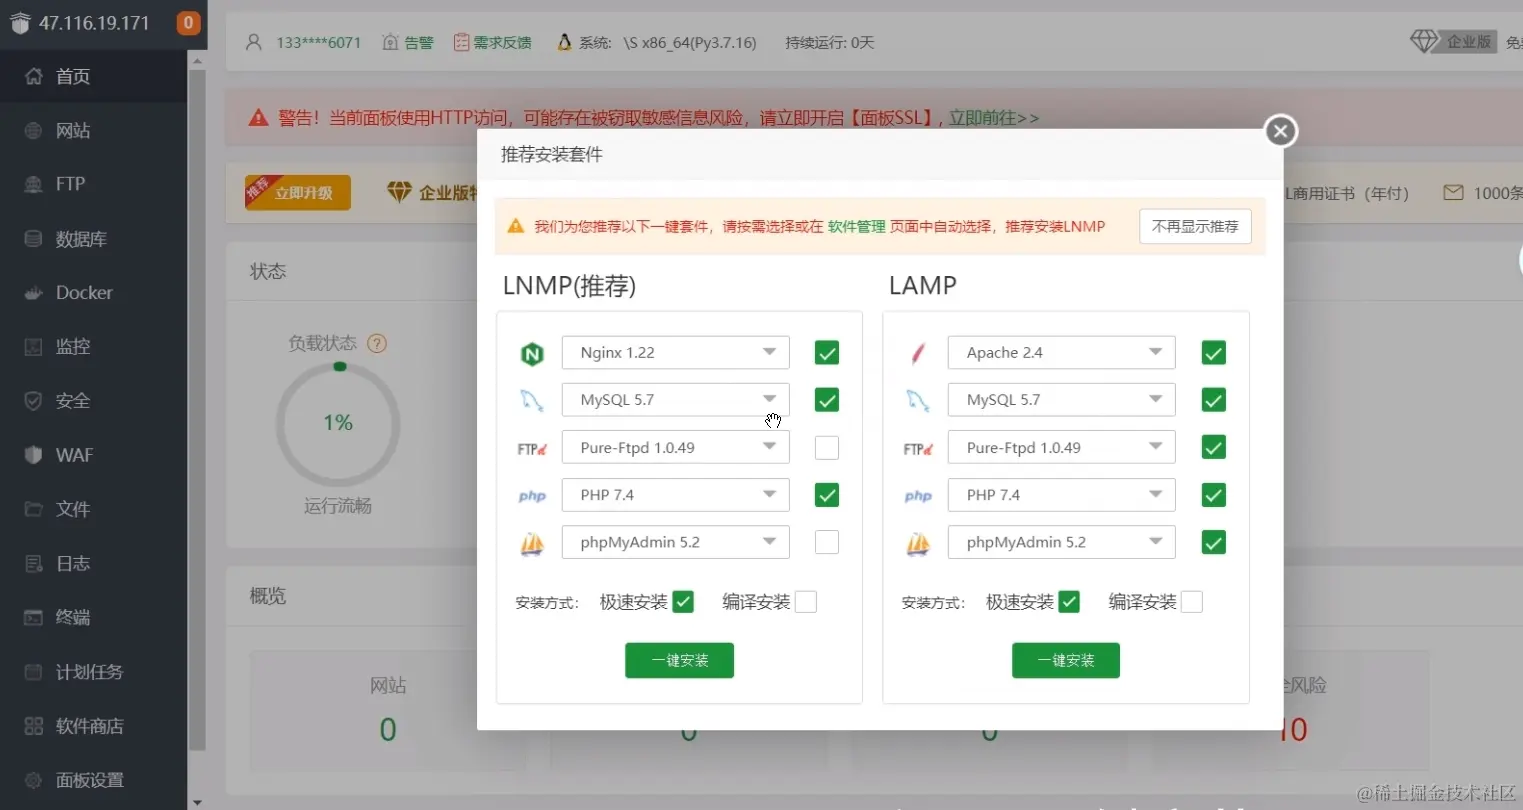Screen dimensions: 1523x810
Task: Open the LNMP phpMyAdmin 5.2 dropdown
Action: [x=676, y=542]
